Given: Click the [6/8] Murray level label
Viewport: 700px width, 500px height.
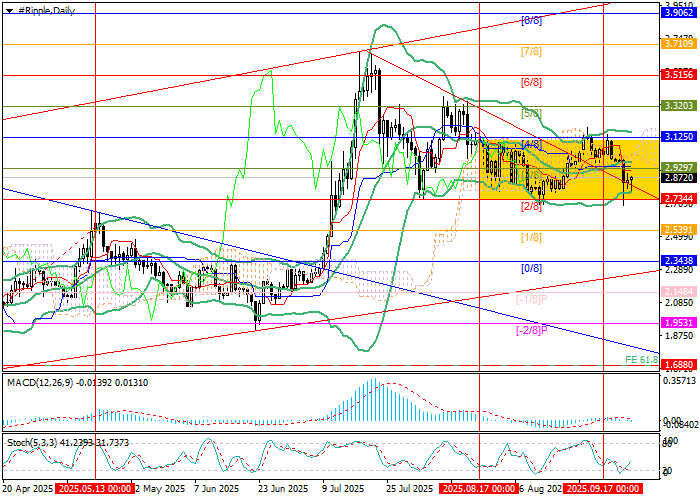Looking at the screenshot, I should pos(531,83).
